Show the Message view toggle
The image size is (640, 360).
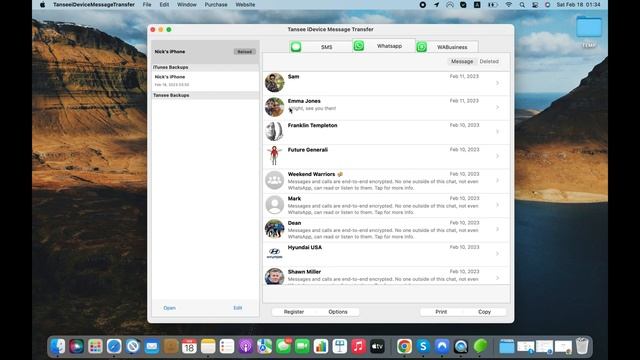click(462, 61)
